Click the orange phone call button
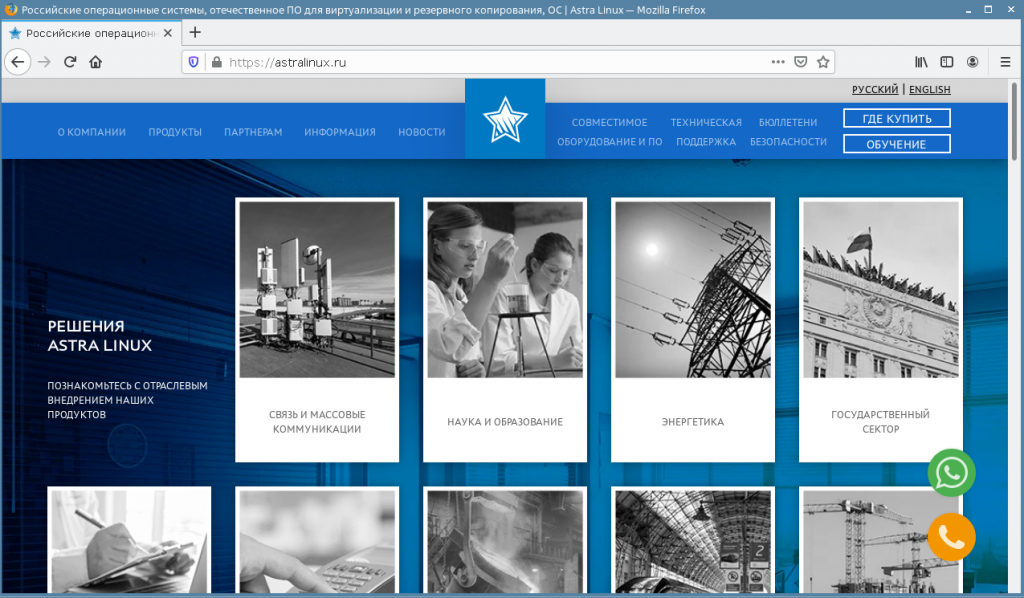This screenshot has height=598, width=1024. click(x=952, y=537)
